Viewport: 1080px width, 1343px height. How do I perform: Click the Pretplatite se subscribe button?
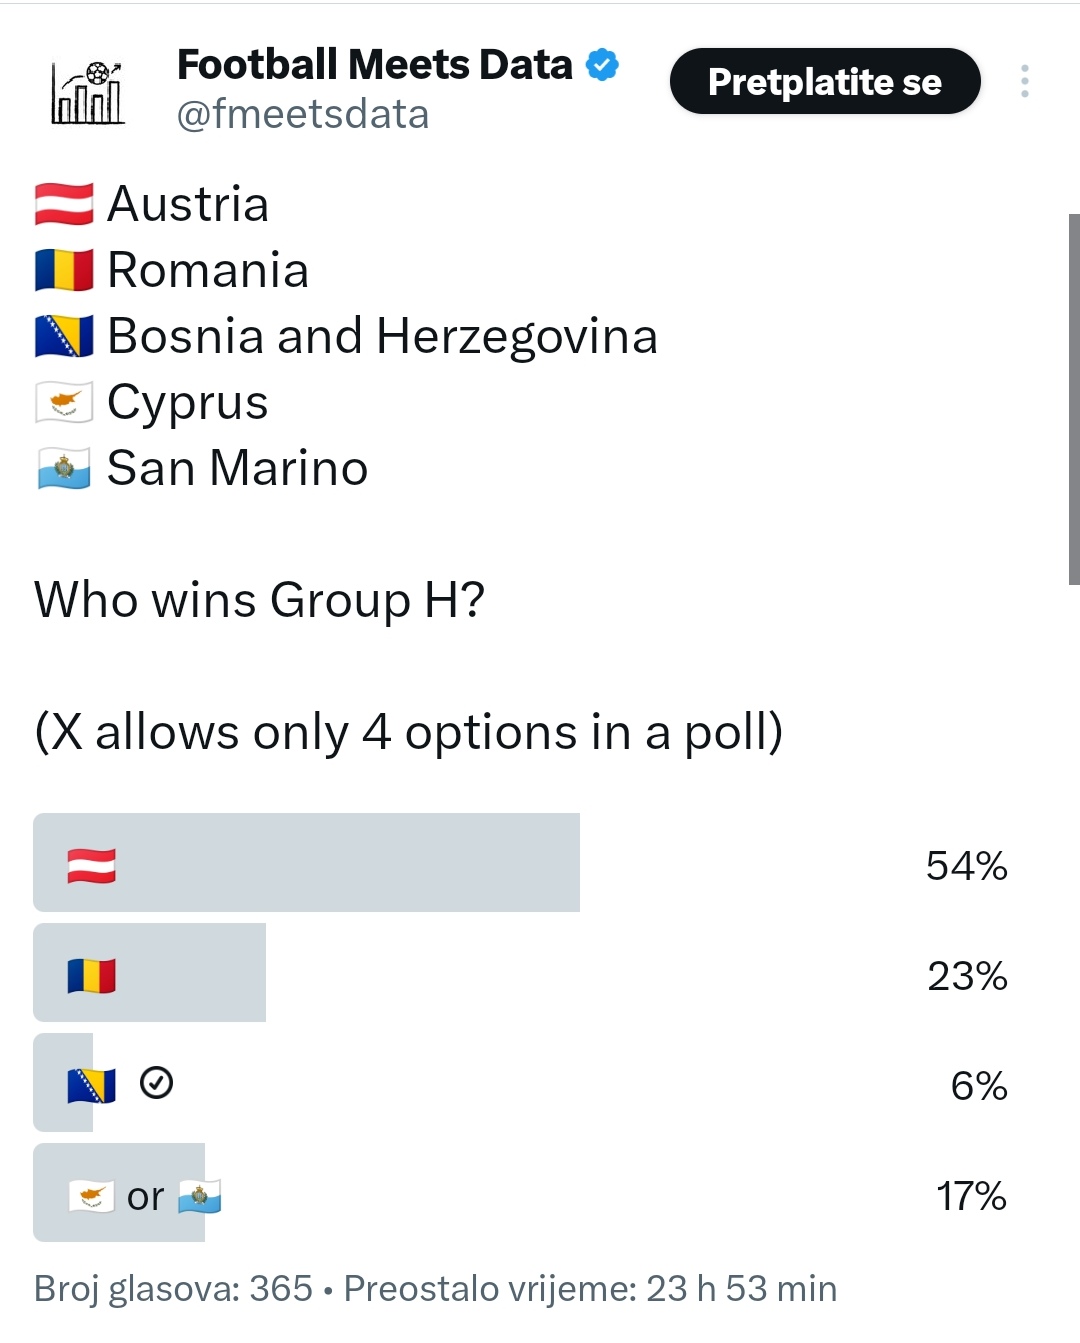[825, 81]
